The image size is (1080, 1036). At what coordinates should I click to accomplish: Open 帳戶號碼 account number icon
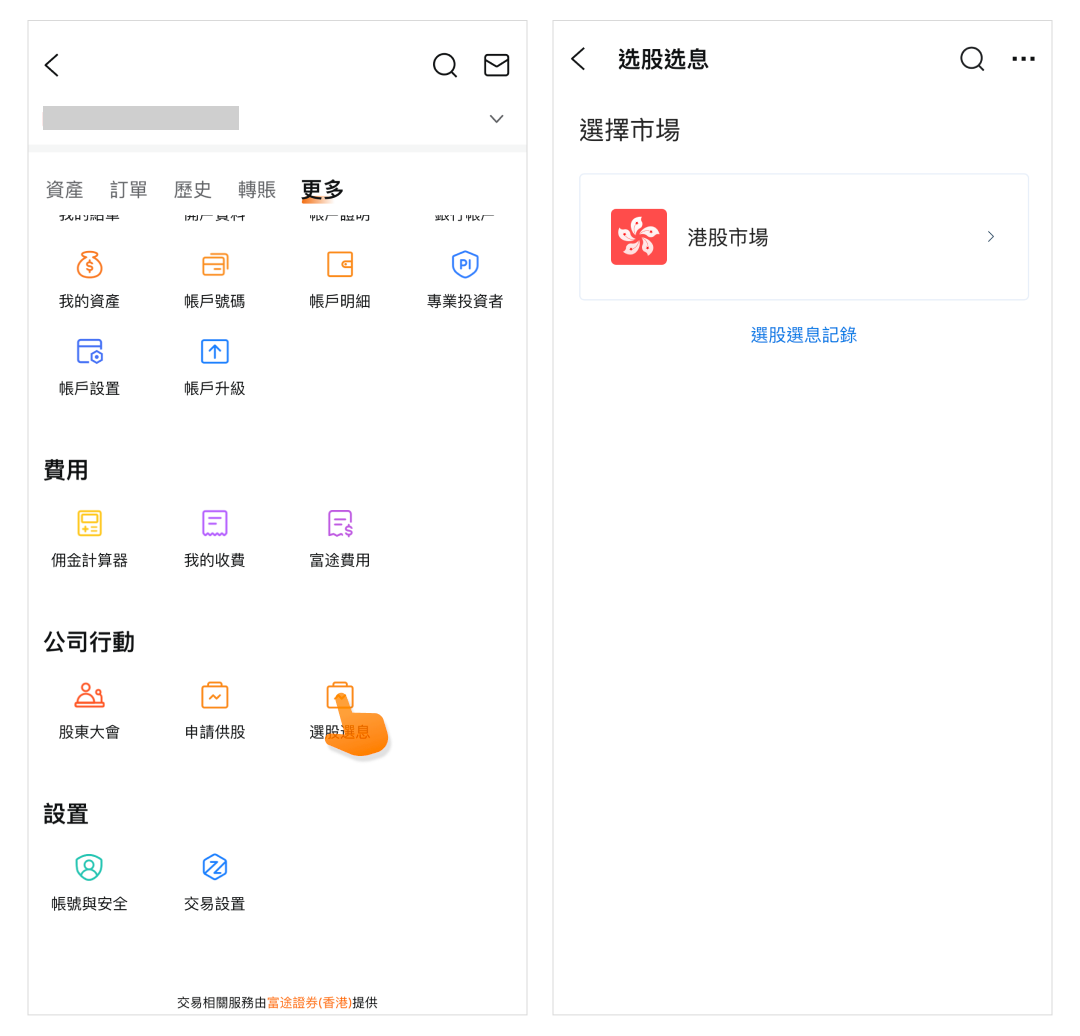point(215,265)
